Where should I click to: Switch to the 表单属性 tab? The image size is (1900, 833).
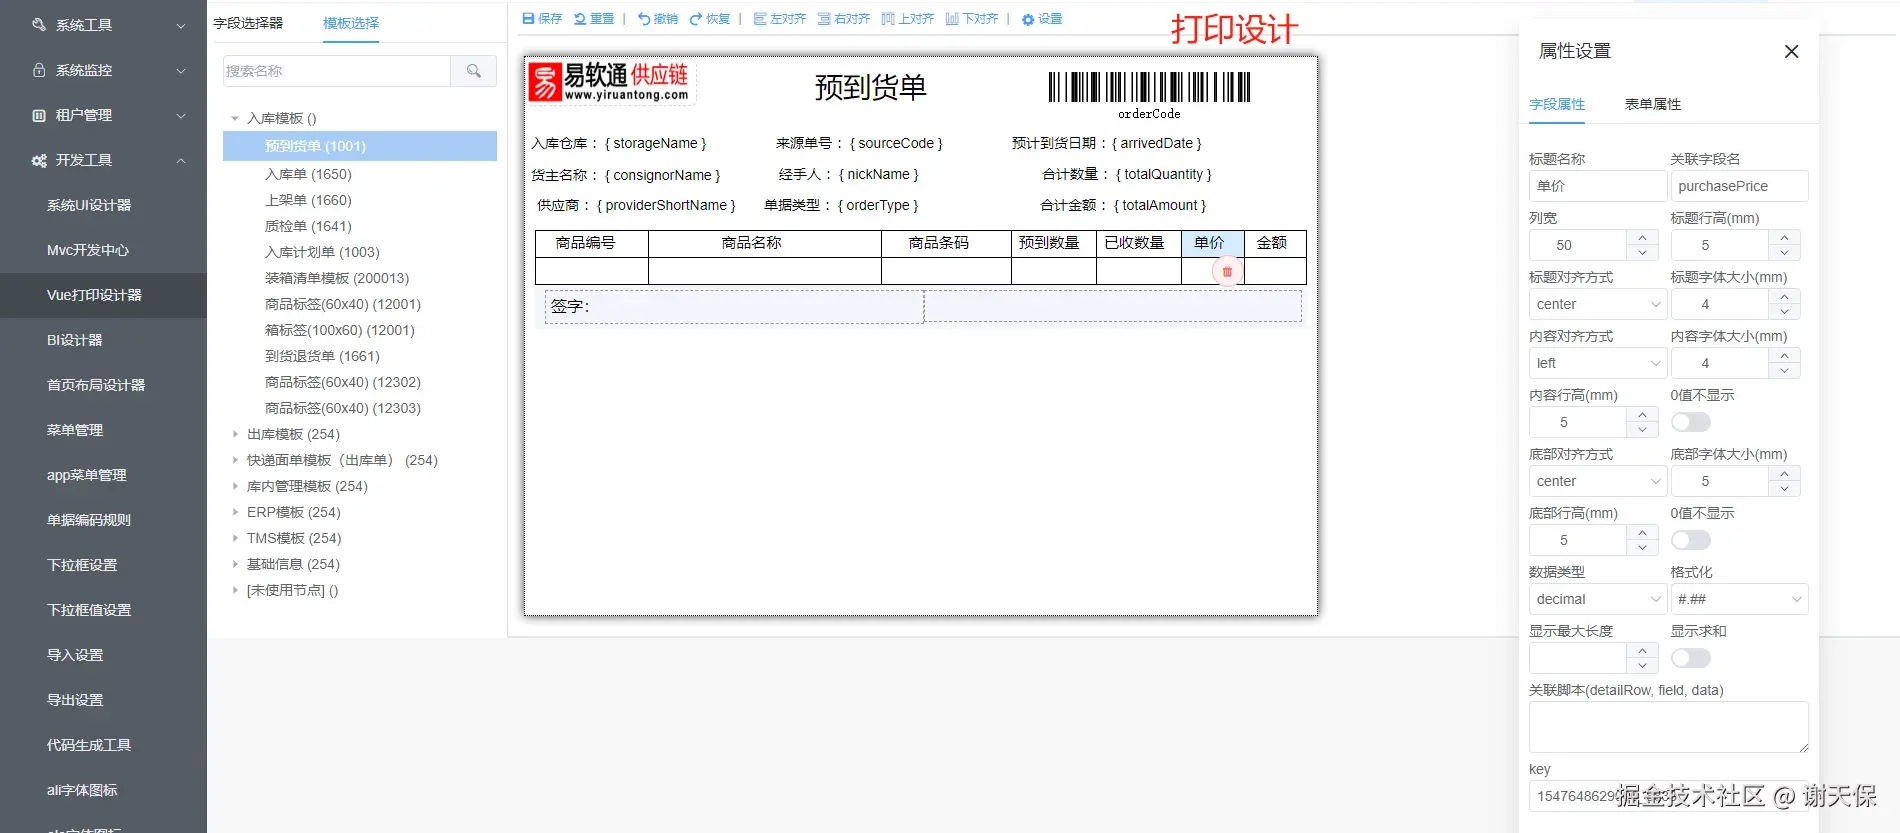(1653, 104)
